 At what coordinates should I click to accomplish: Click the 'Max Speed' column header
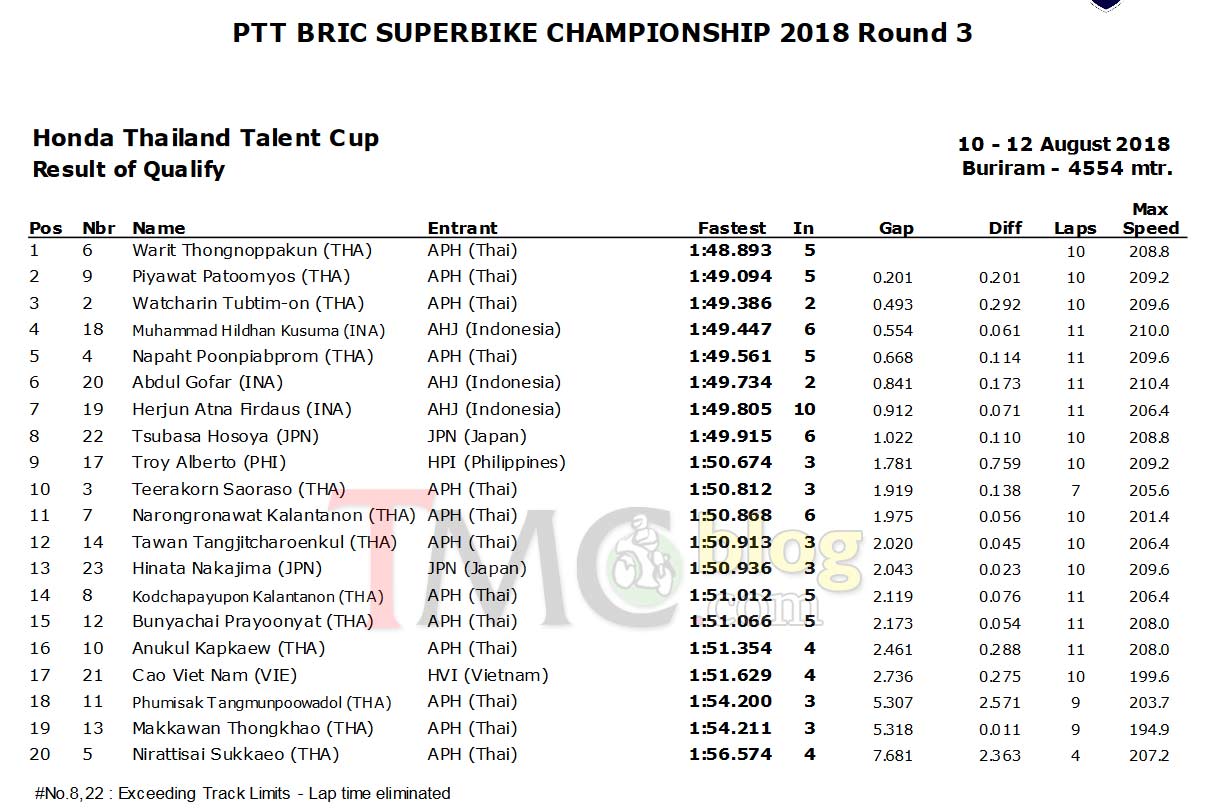[1150, 219]
